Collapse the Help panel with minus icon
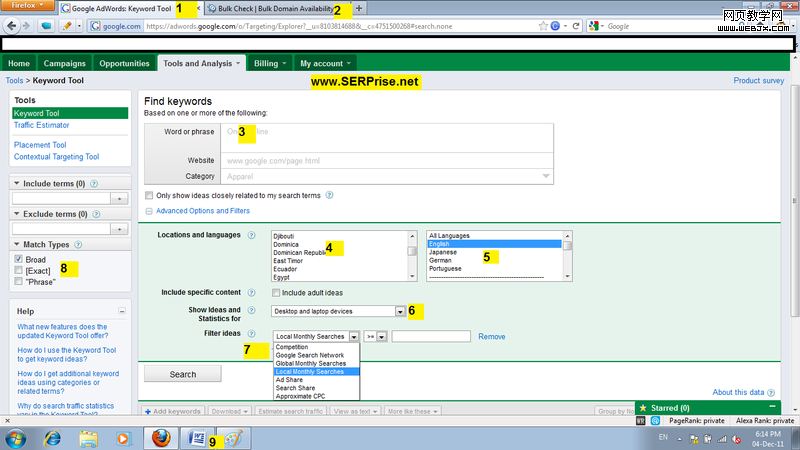Viewport: 800px width, 450px height. point(122,311)
